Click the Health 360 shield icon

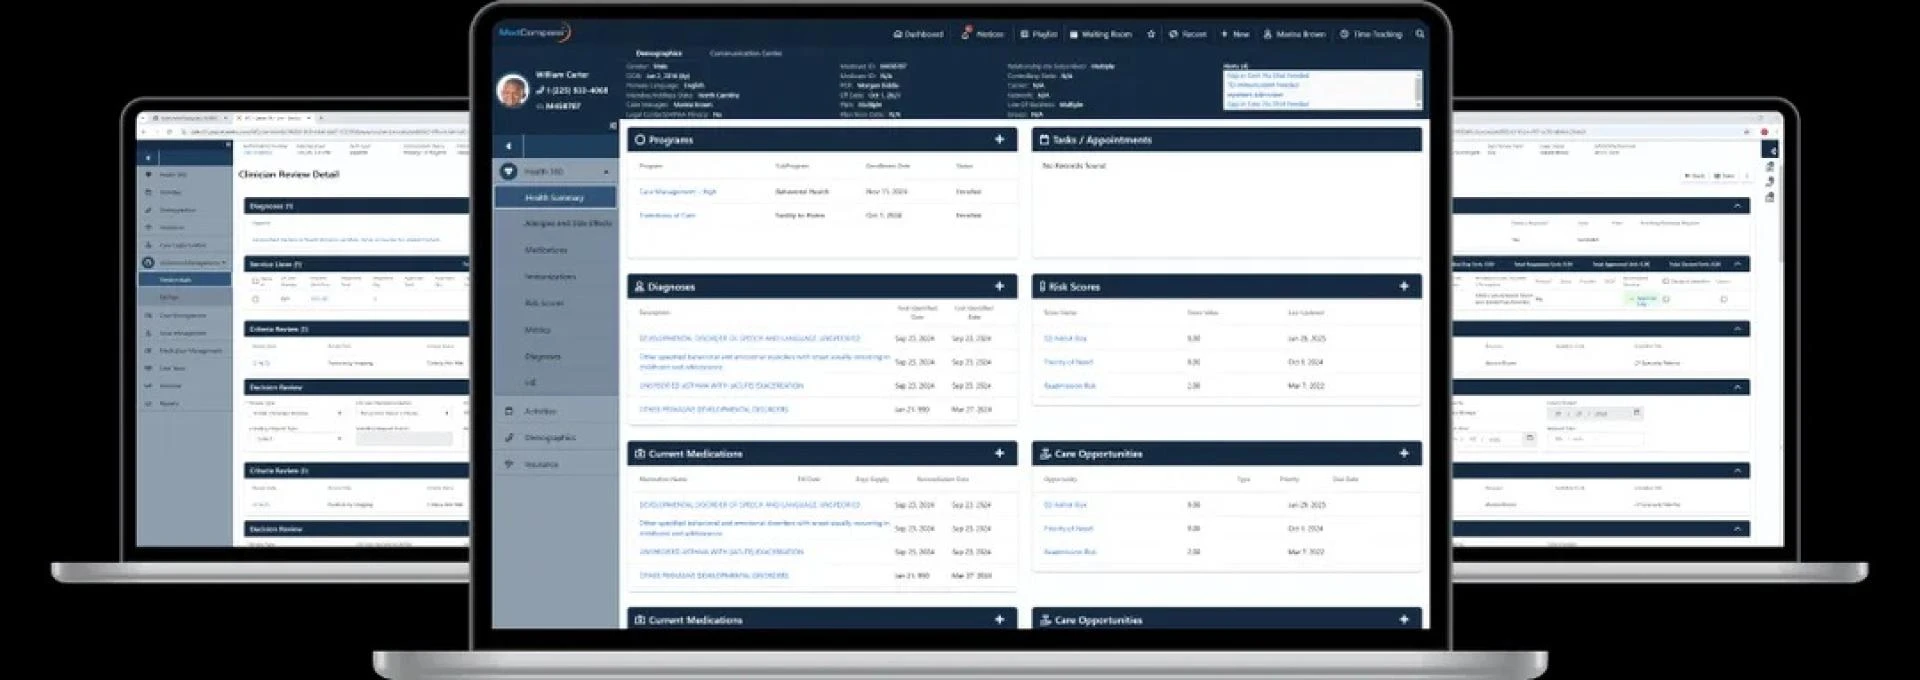[508, 172]
